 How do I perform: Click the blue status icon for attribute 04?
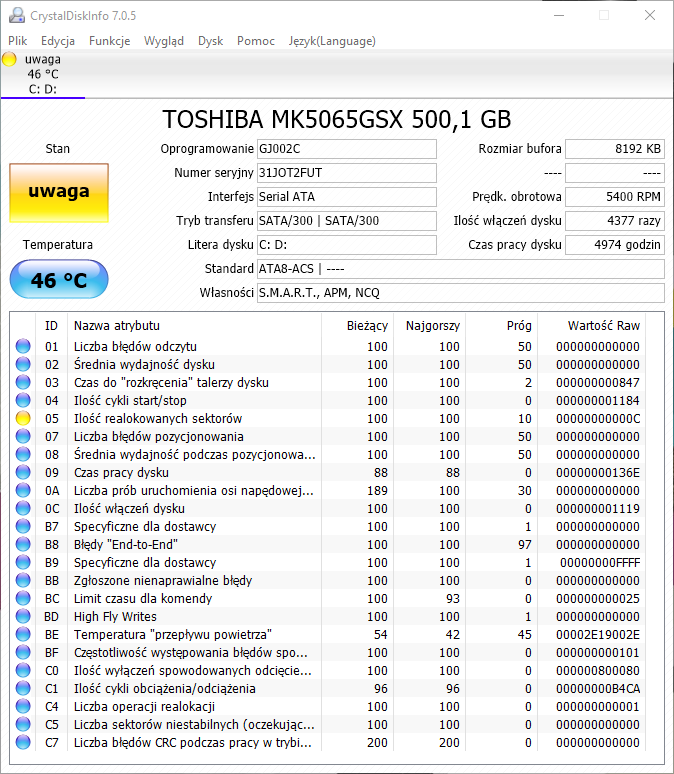point(23,400)
